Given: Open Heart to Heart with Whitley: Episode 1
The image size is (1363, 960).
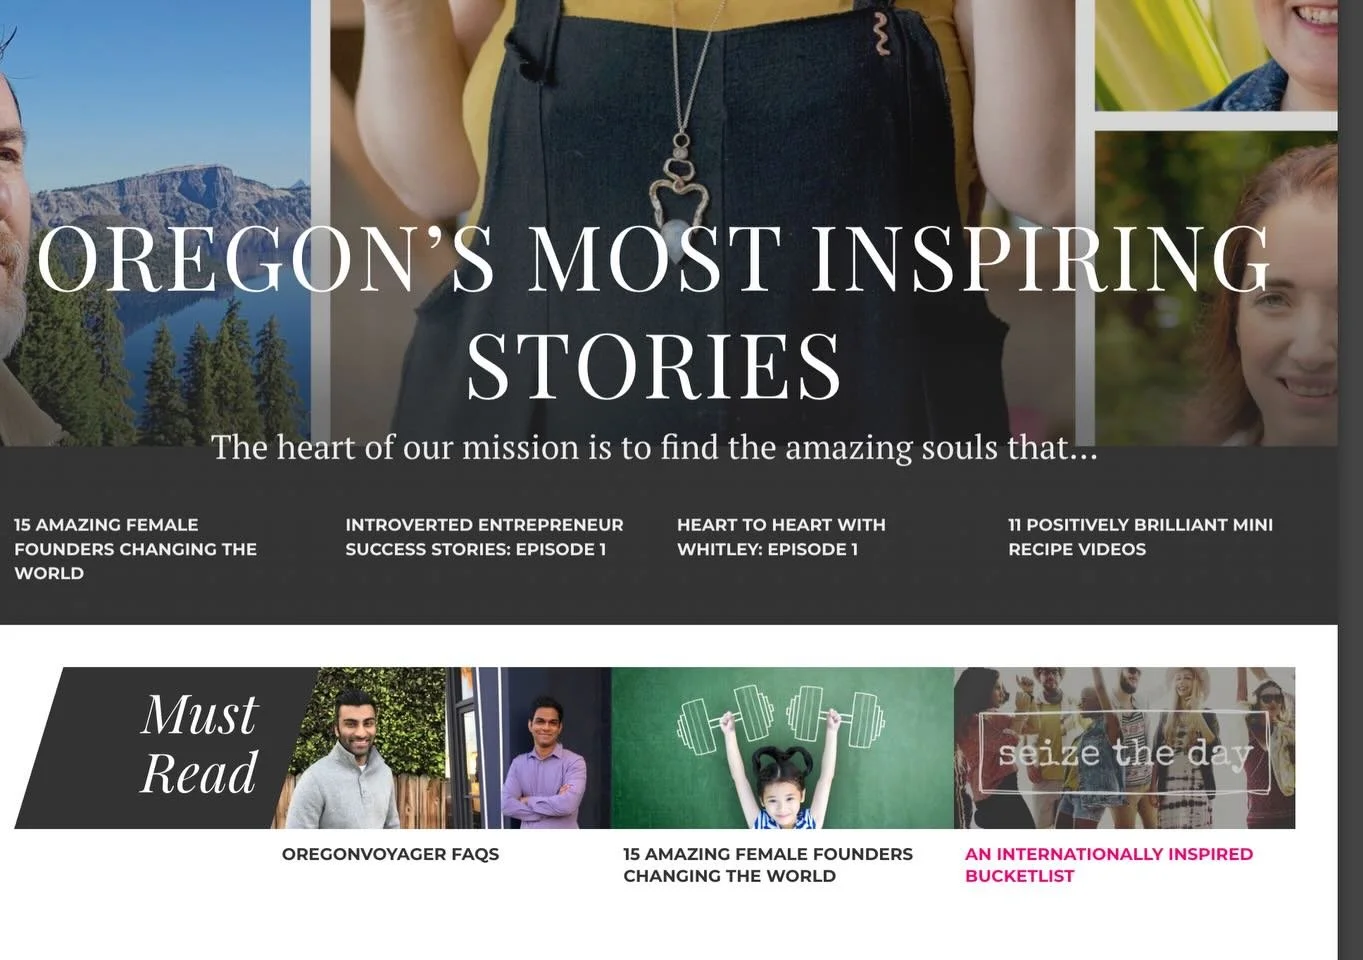Looking at the screenshot, I should (x=781, y=537).
